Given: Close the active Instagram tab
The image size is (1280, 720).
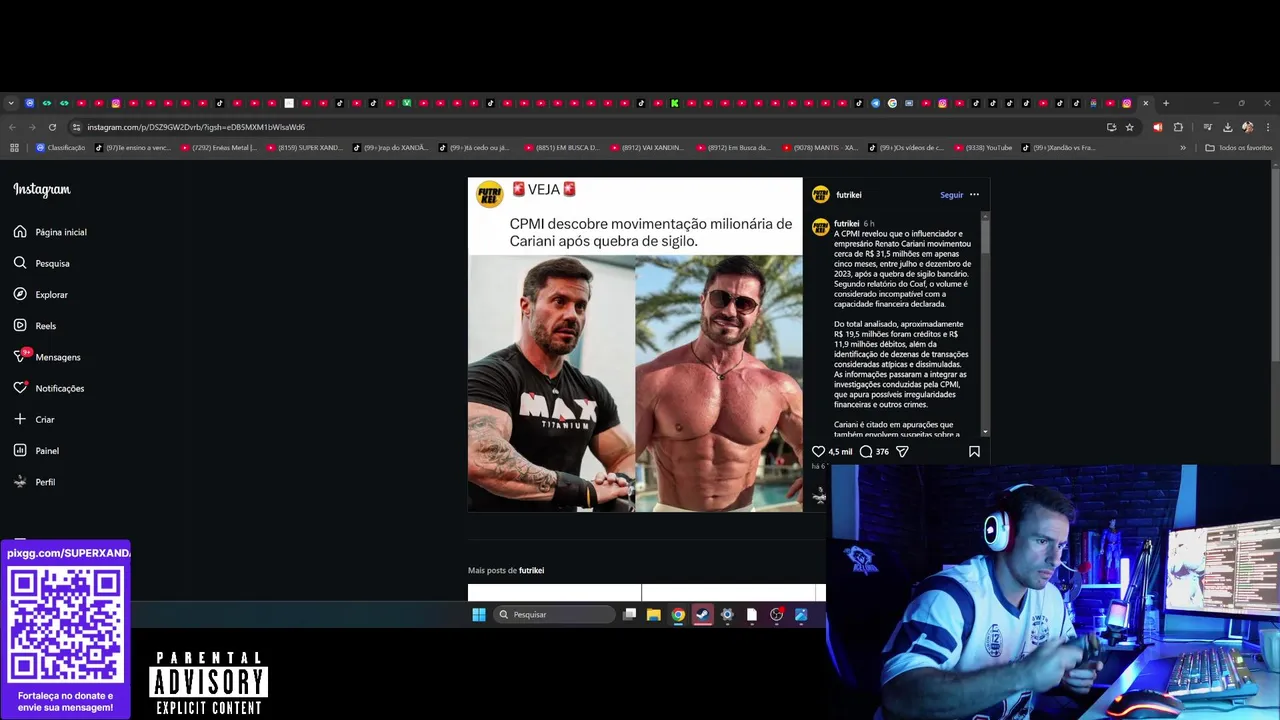Looking at the screenshot, I should (x=1146, y=103).
